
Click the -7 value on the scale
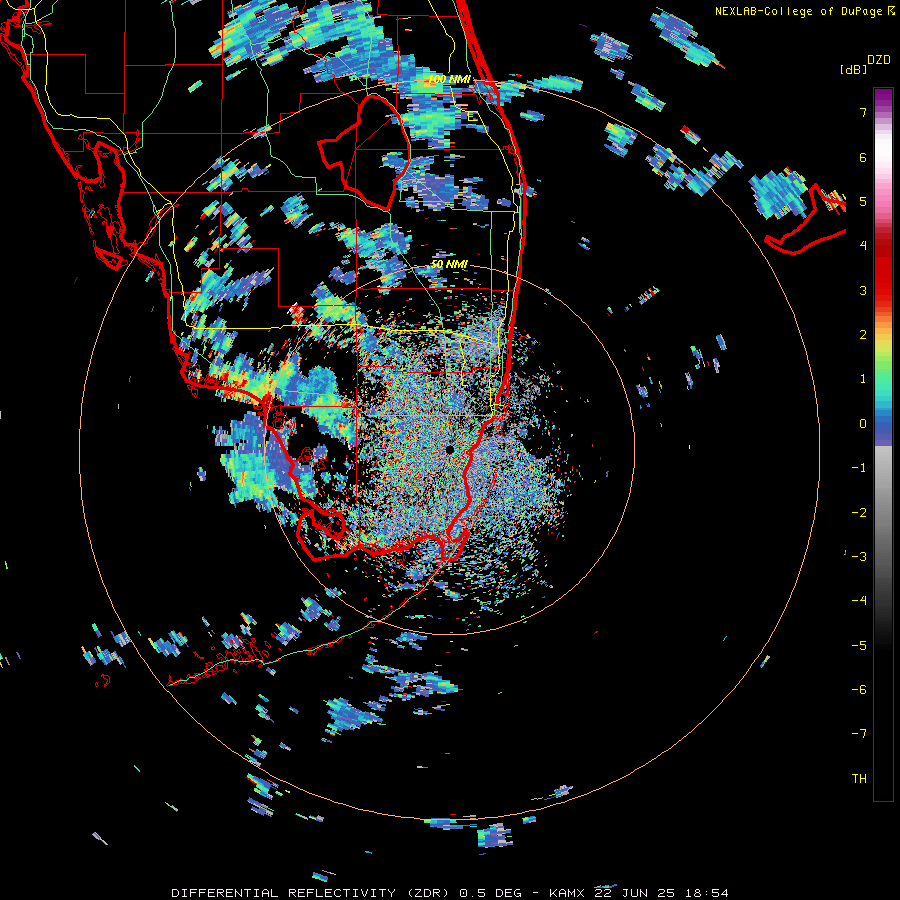tap(859, 734)
